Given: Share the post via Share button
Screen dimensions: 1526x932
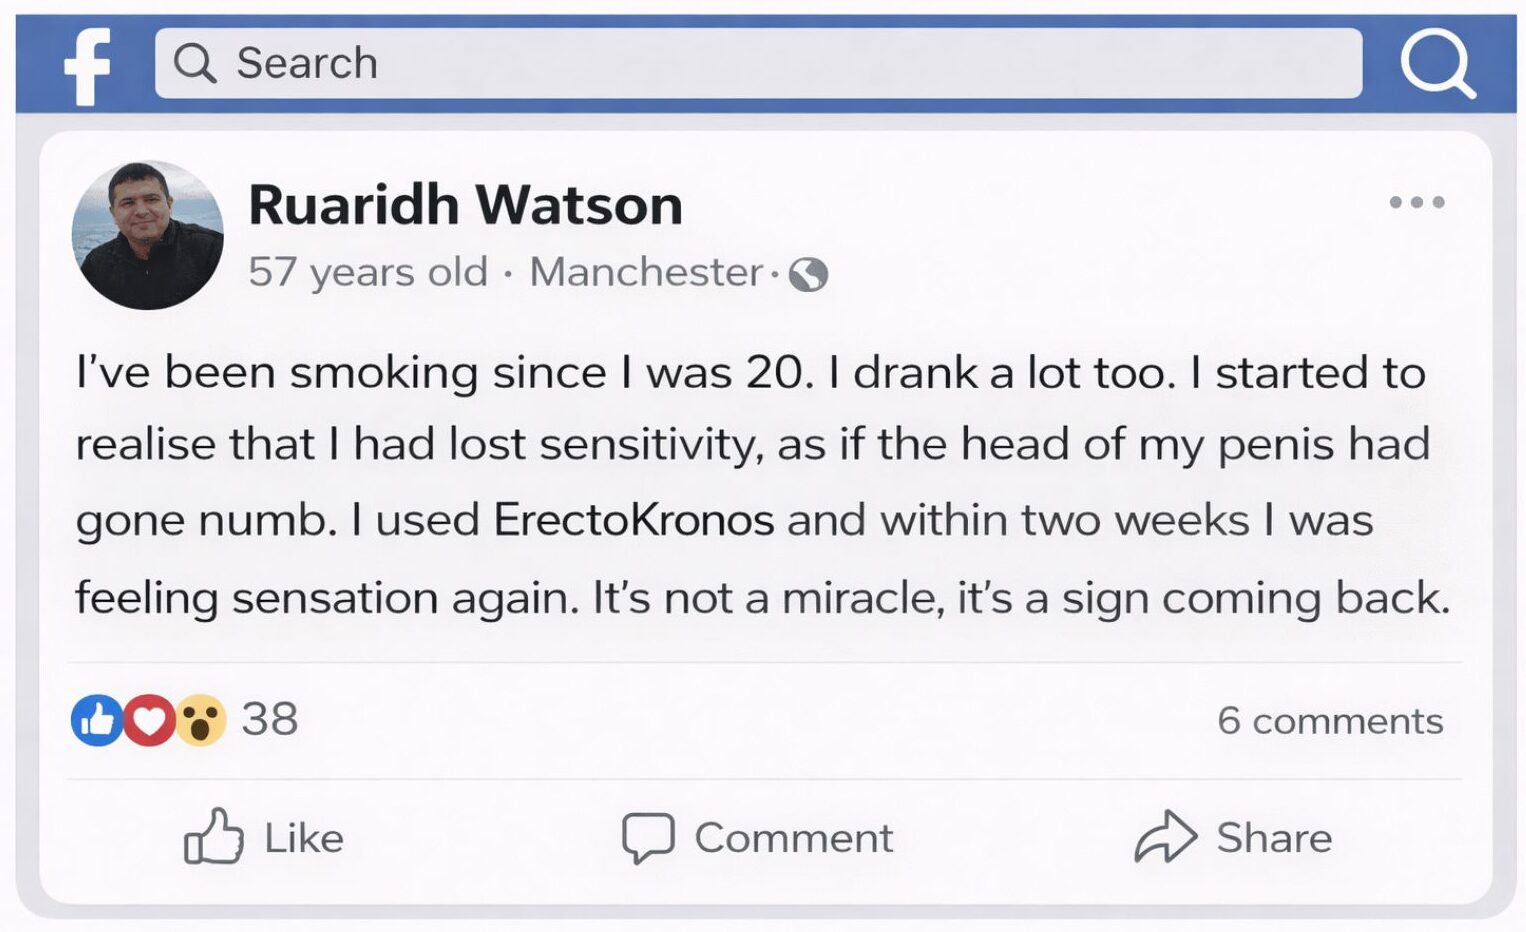Looking at the screenshot, I should pyautogui.click(x=1234, y=837).
